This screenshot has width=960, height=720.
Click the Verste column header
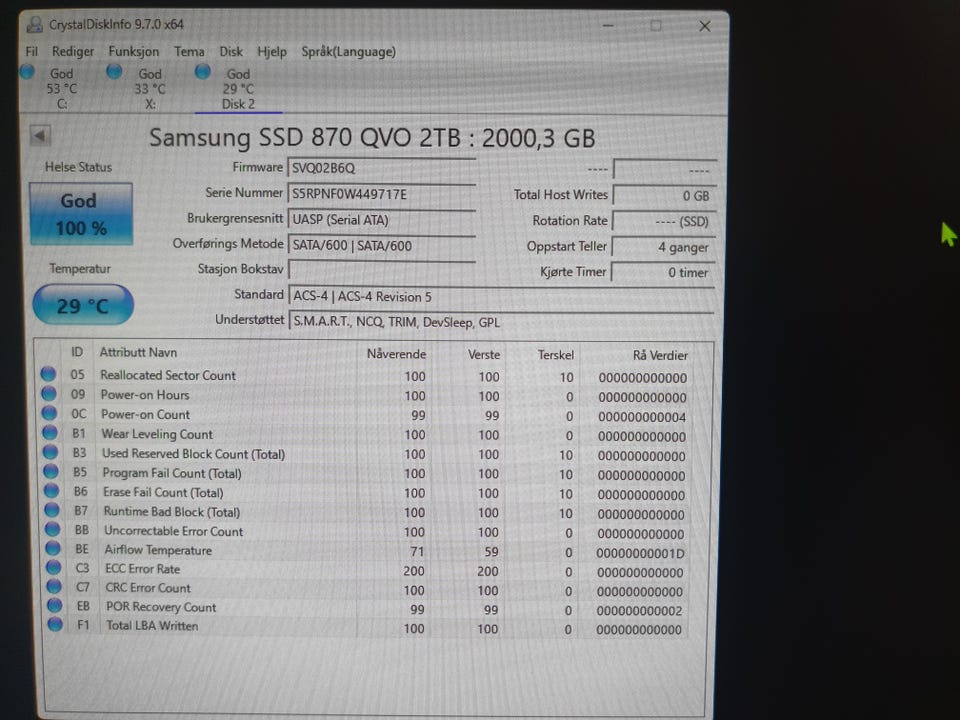484,354
